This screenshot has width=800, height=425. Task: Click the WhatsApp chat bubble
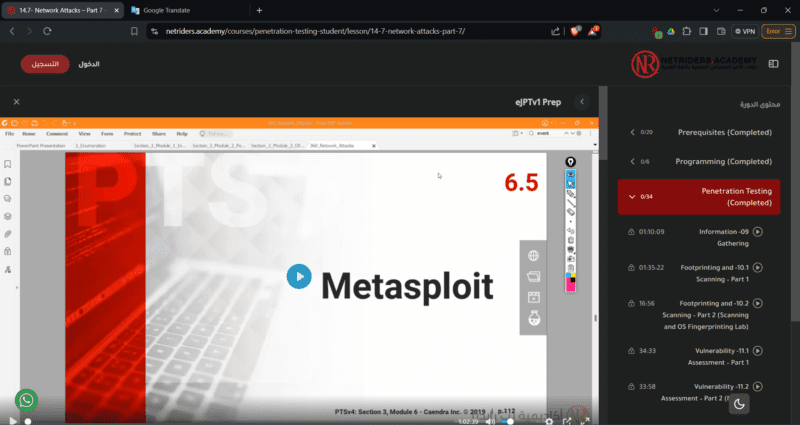(26, 401)
